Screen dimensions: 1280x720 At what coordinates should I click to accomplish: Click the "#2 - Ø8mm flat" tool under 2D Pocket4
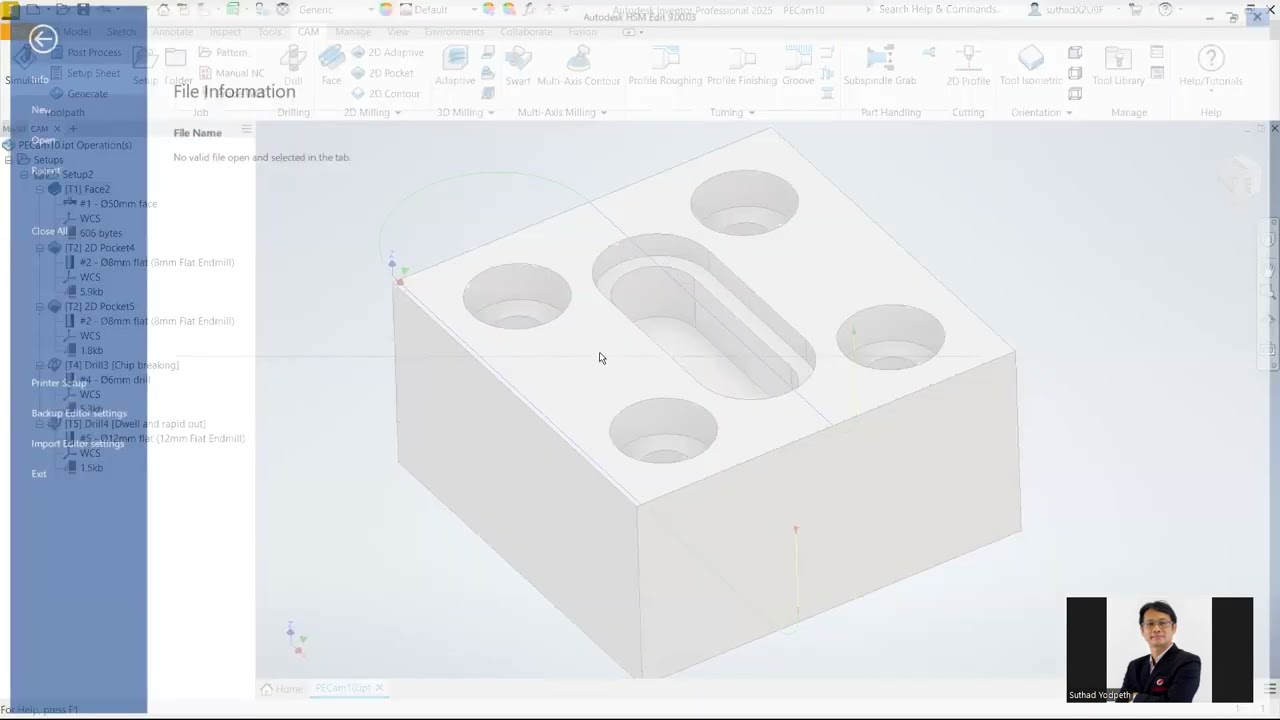156,262
